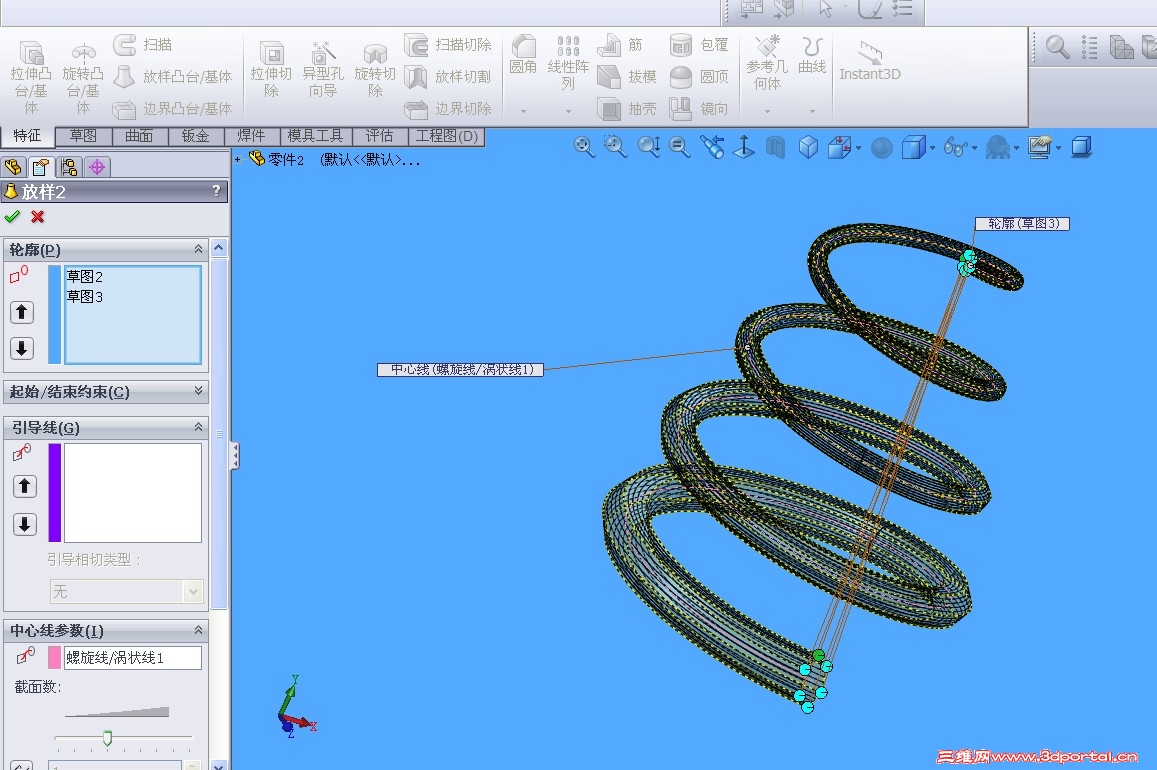Click the 截面数 section count slider
Image resolution: width=1157 pixels, height=770 pixels.
(108, 738)
